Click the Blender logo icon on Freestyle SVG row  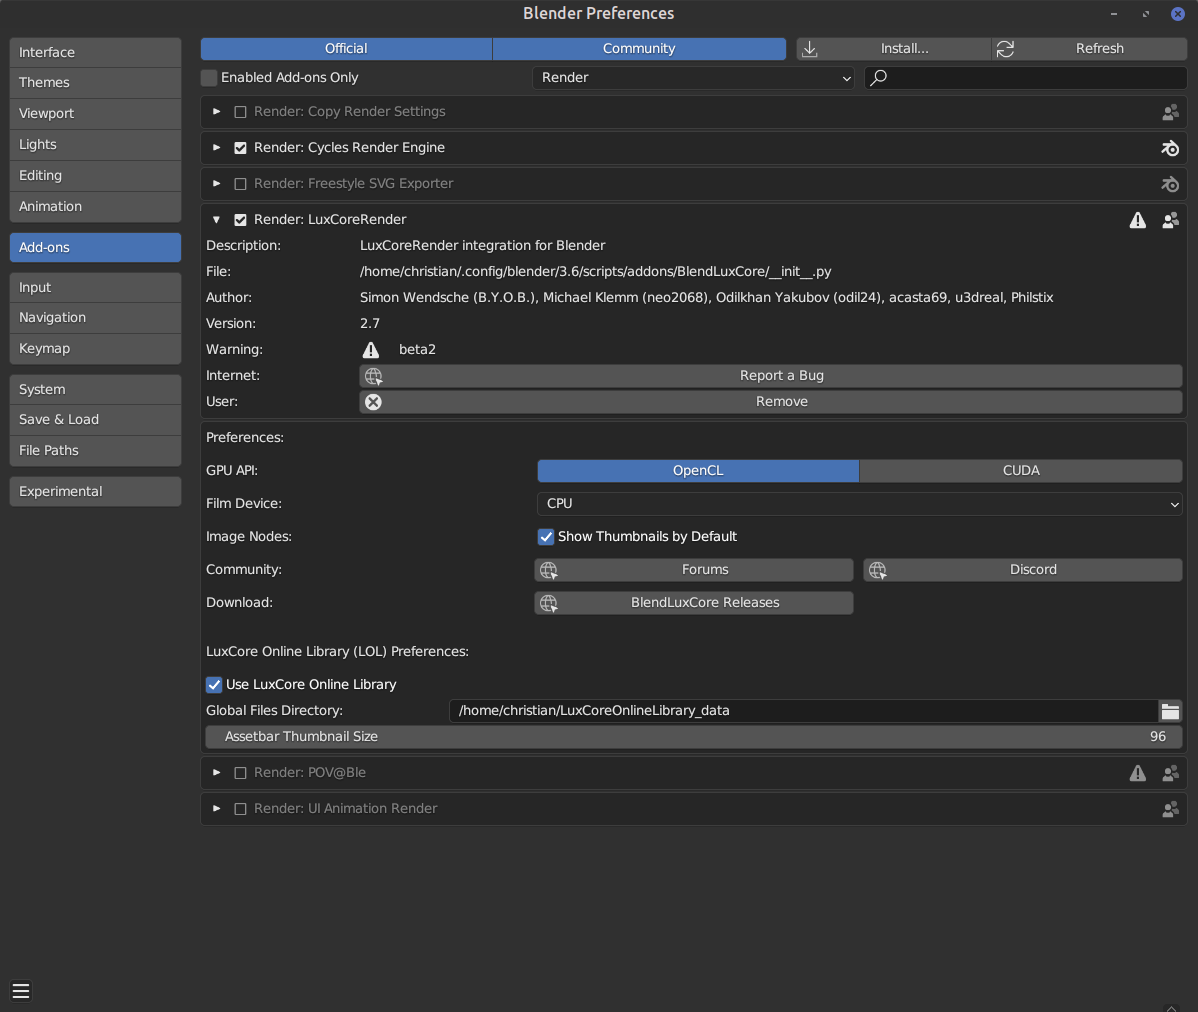tap(1170, 184)
